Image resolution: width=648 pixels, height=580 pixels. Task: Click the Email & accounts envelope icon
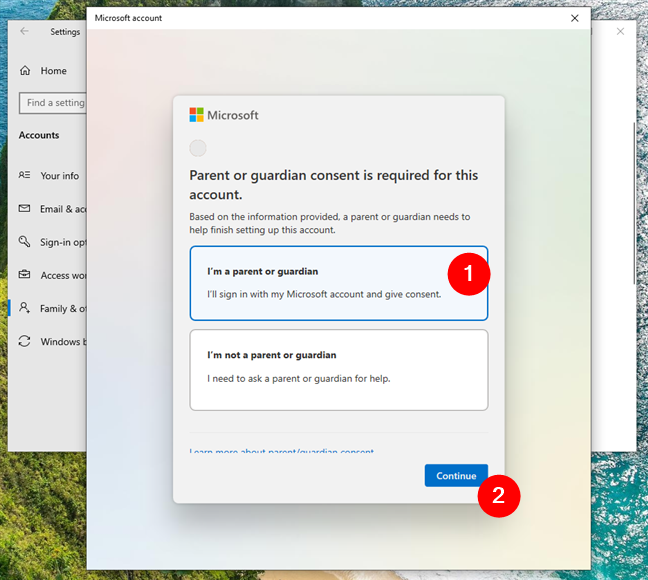(24, 208)
